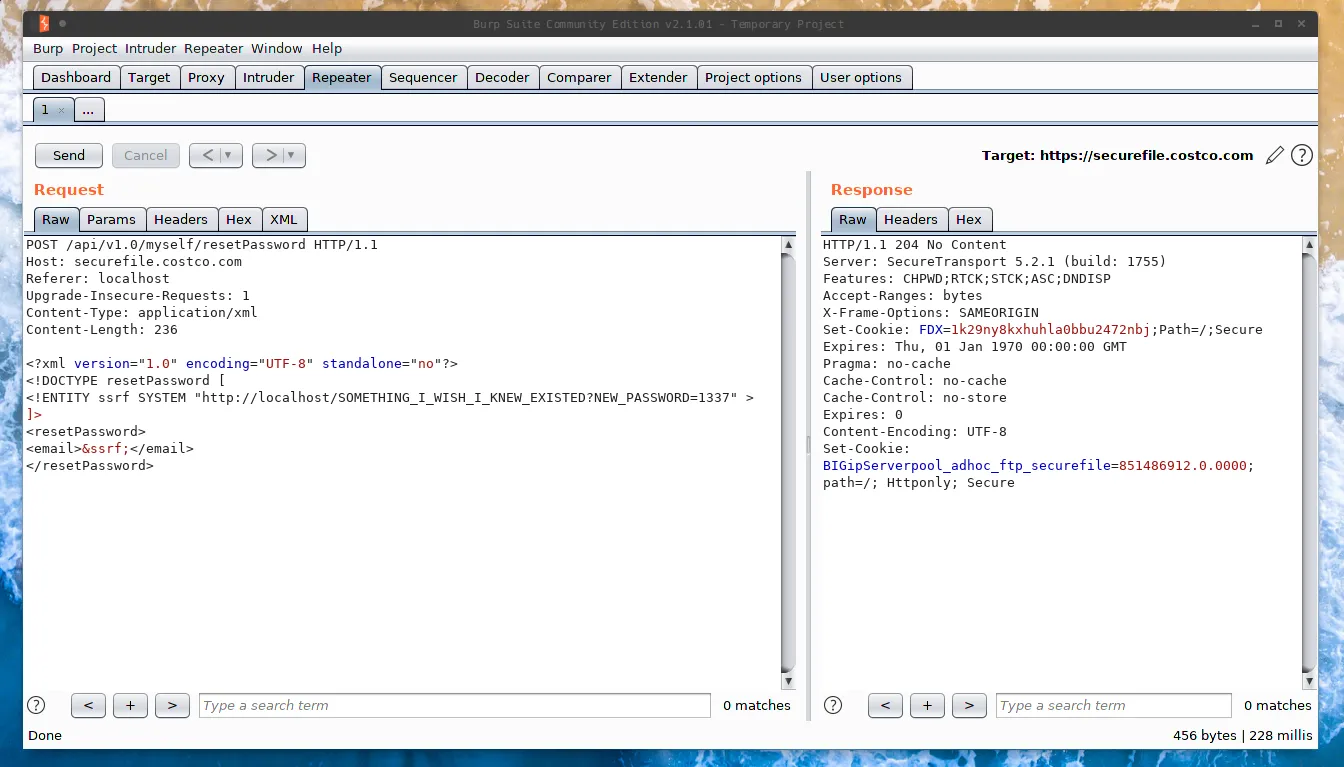Click the 456 bytes | 228 millis status

[1242, 735]
